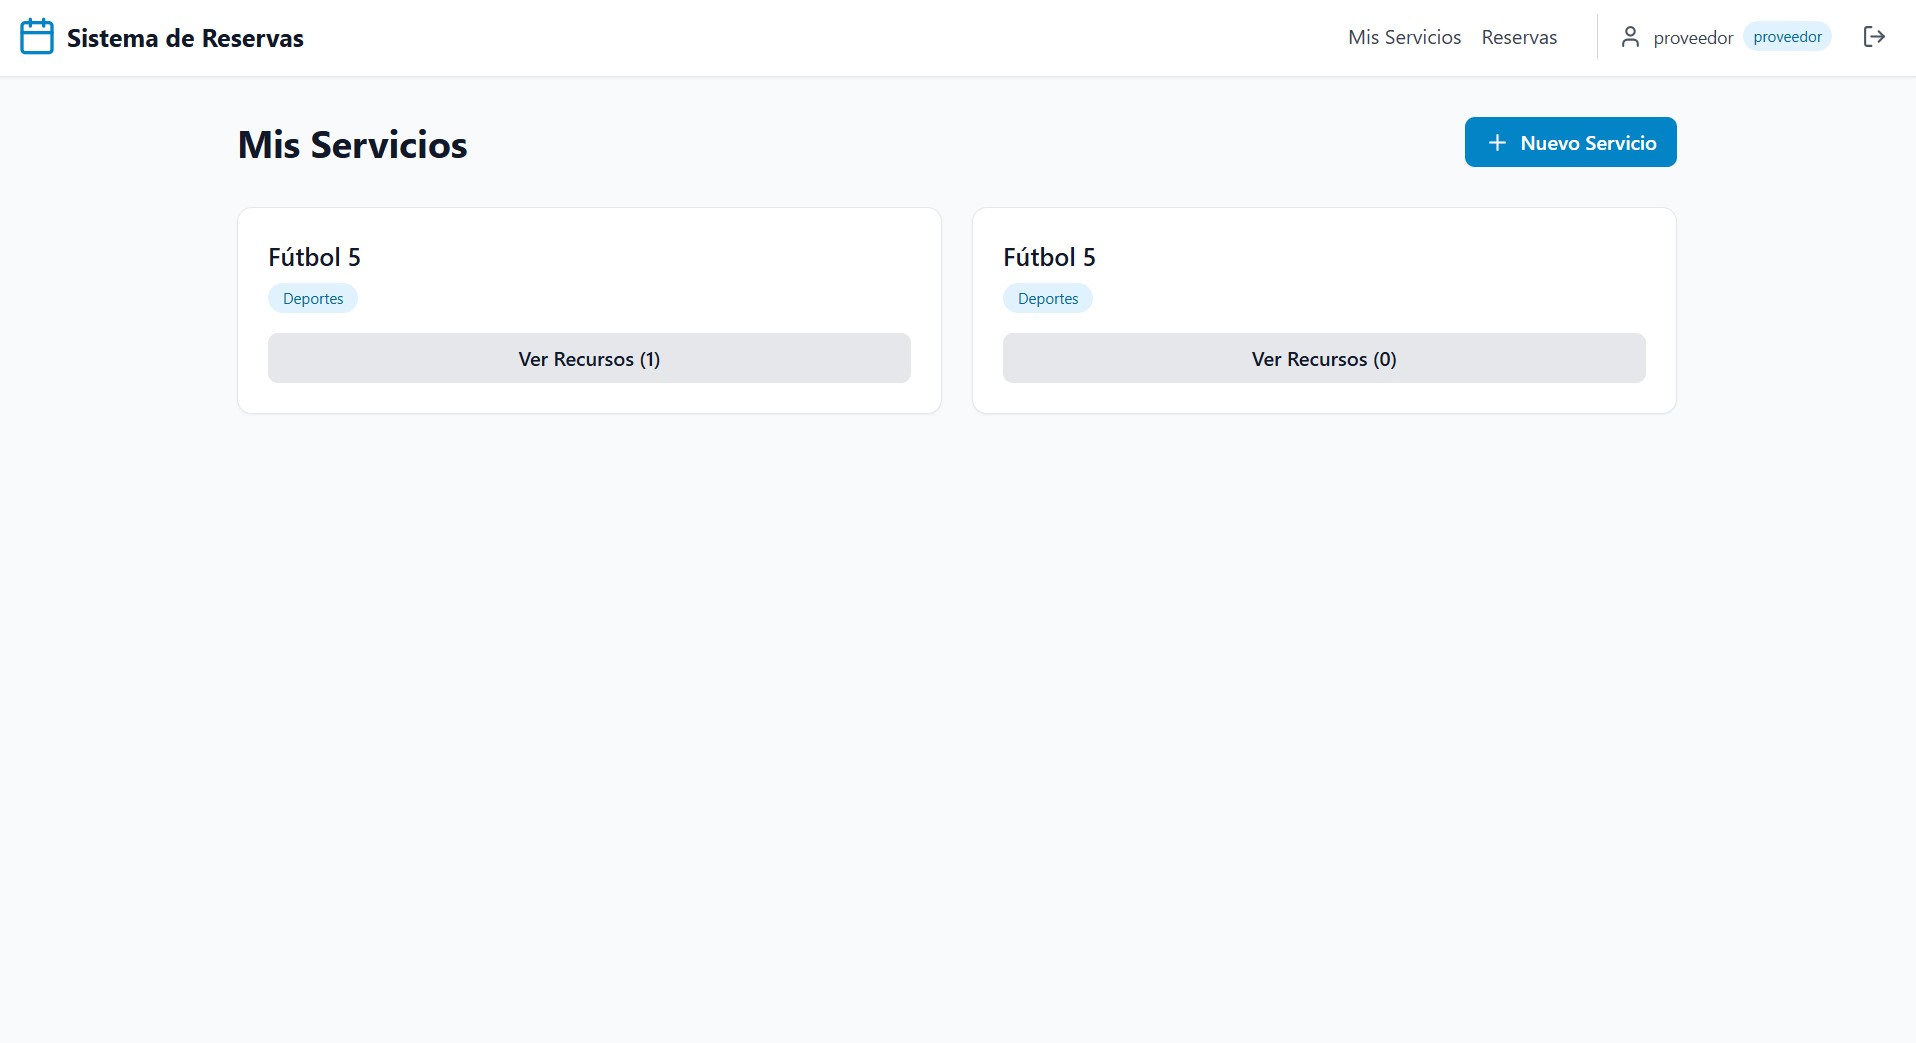Open Ver Recursos (1) button
The height and width of the screenshot is (1043, 1916).
click(x=589, y=359)
